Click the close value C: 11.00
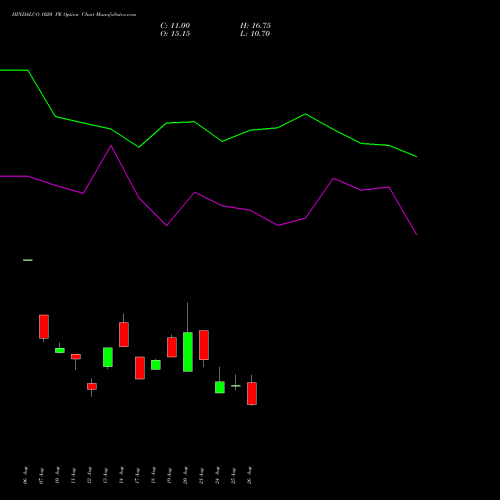Image resolution: width=500 pixels, height=500 pixels. (175, 26)
